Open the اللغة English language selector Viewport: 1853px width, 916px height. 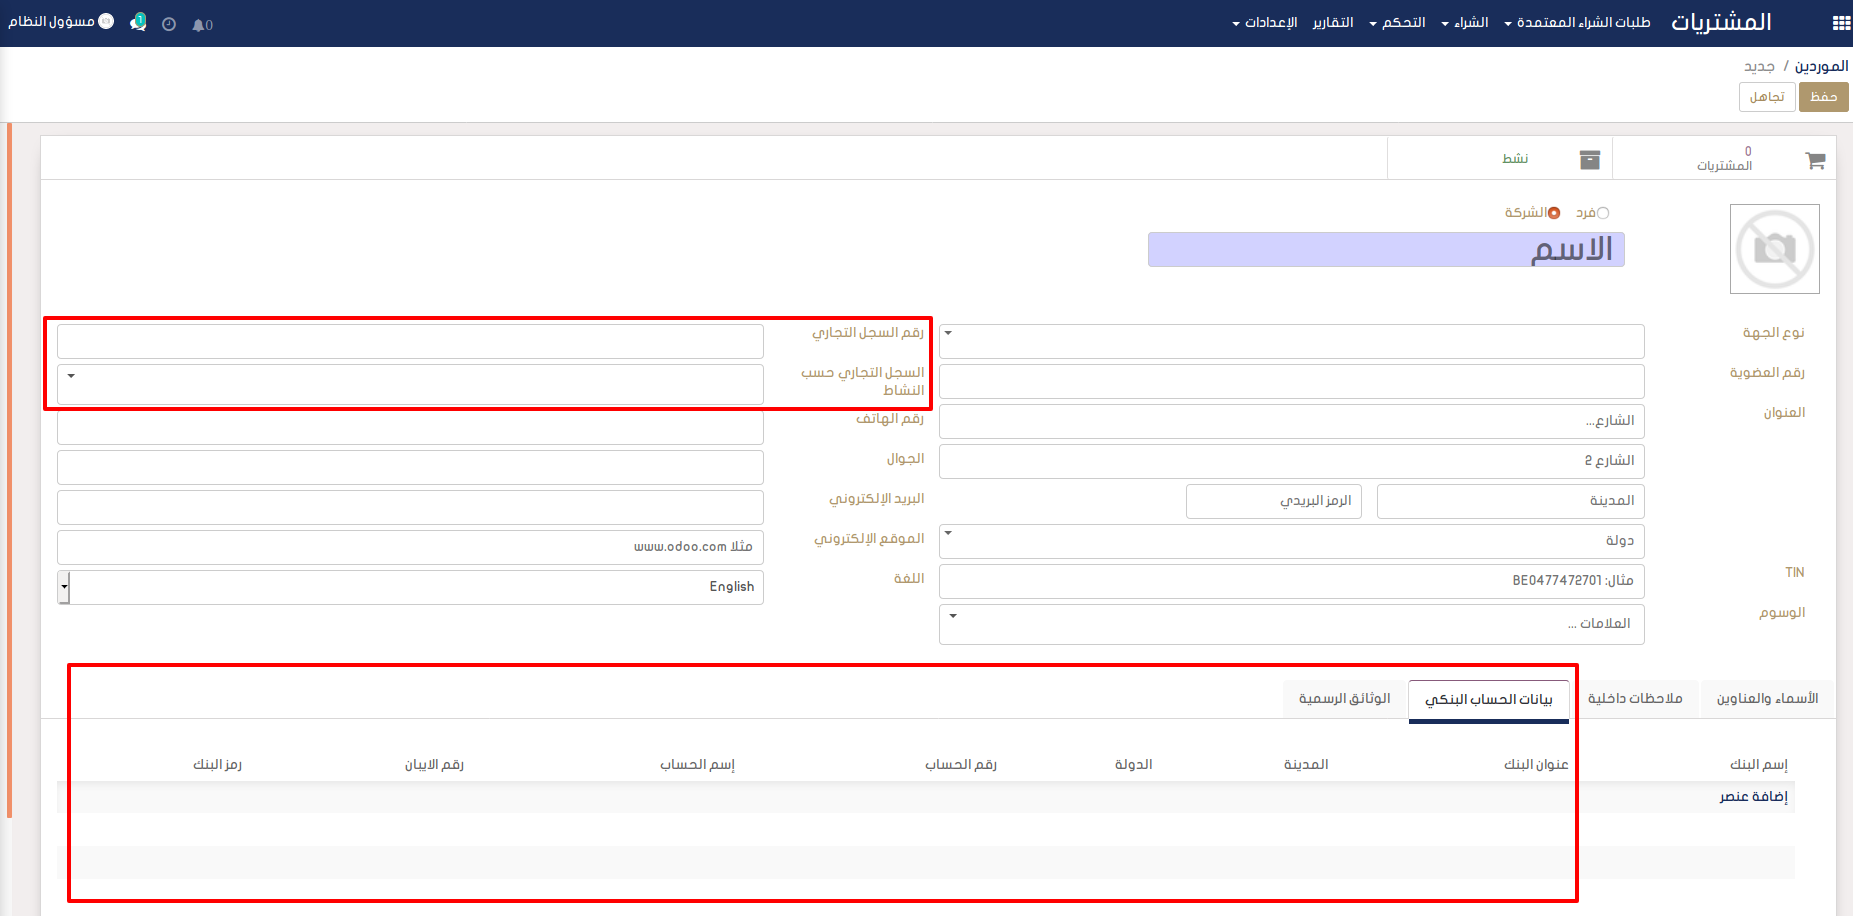[410, 587]
